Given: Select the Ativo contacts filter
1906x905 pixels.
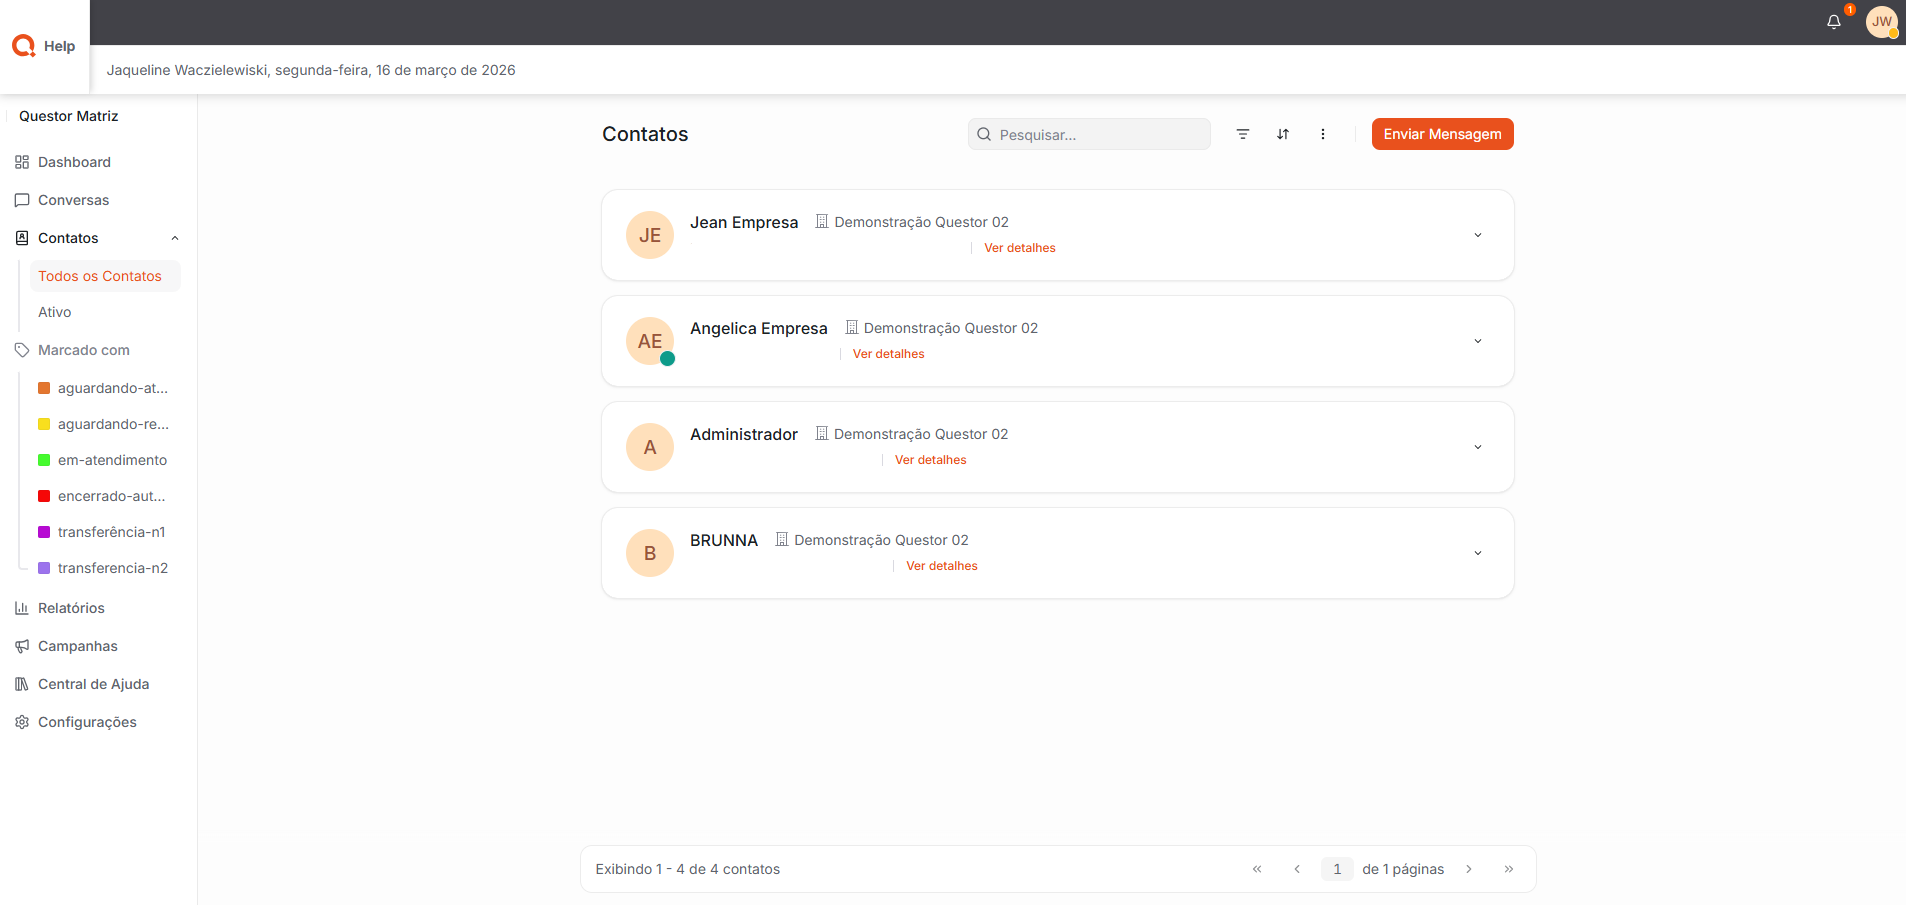Looking at the screenshot, I should click(55, 312).
